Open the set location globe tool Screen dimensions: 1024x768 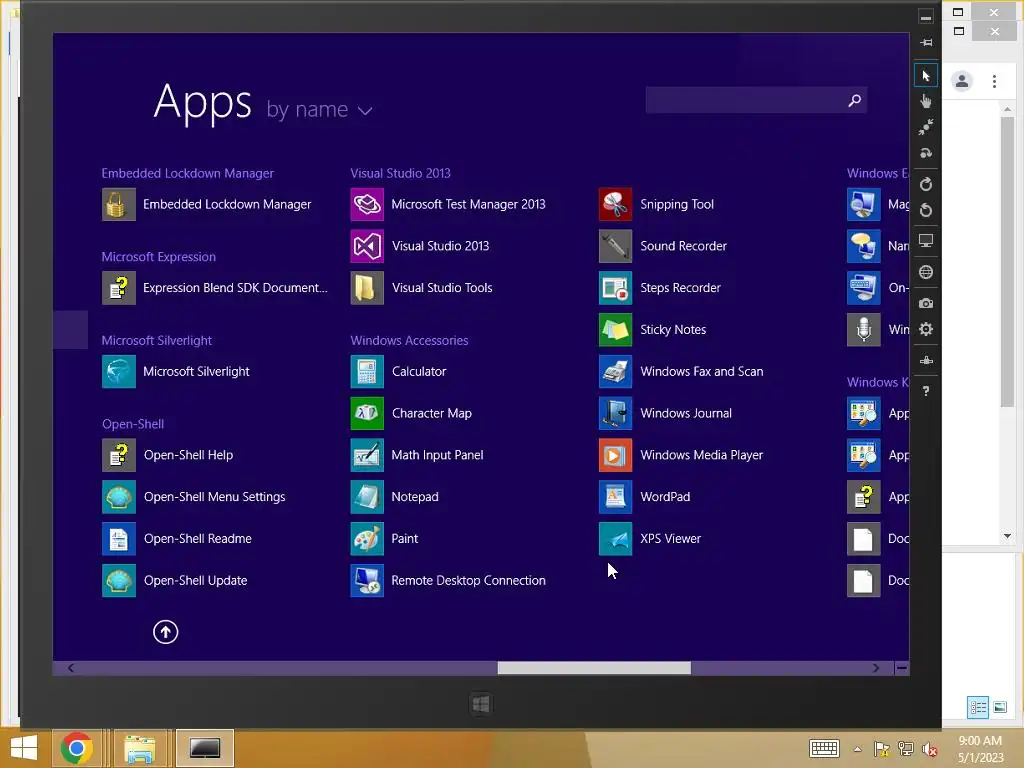click(926, 272)
